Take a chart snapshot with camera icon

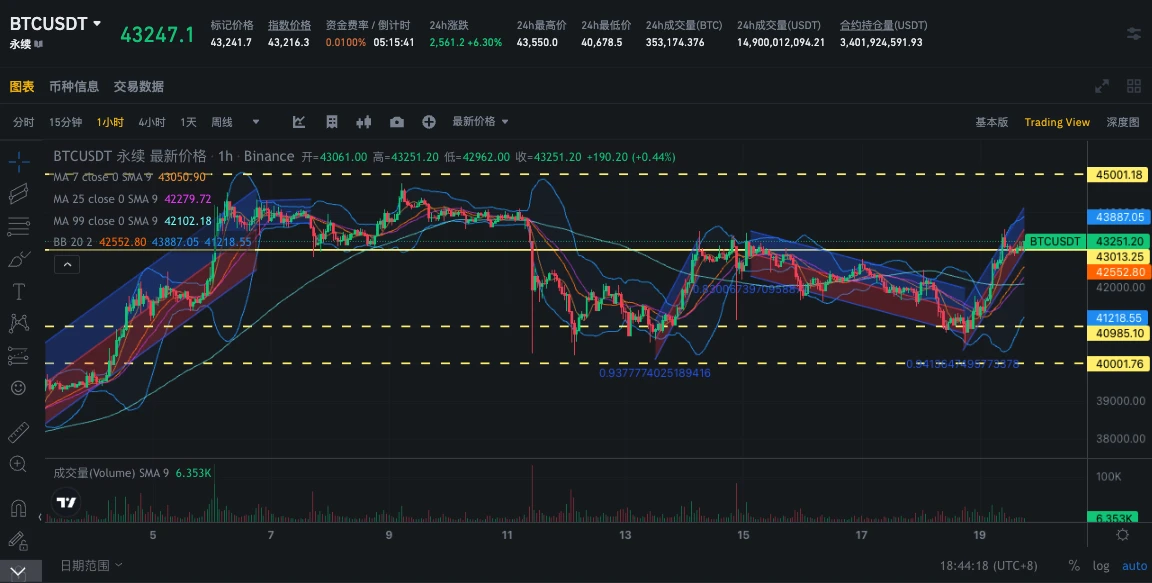point(397,122)
